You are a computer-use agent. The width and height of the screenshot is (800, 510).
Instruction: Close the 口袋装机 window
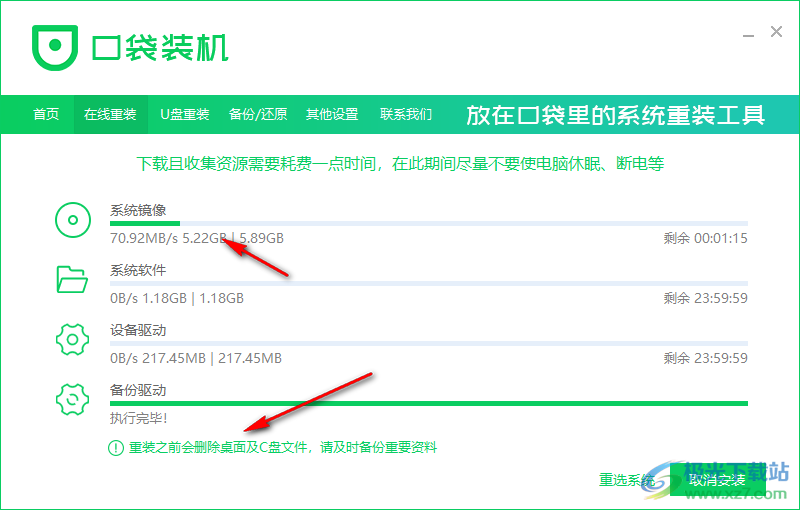[x=776, y=33]
